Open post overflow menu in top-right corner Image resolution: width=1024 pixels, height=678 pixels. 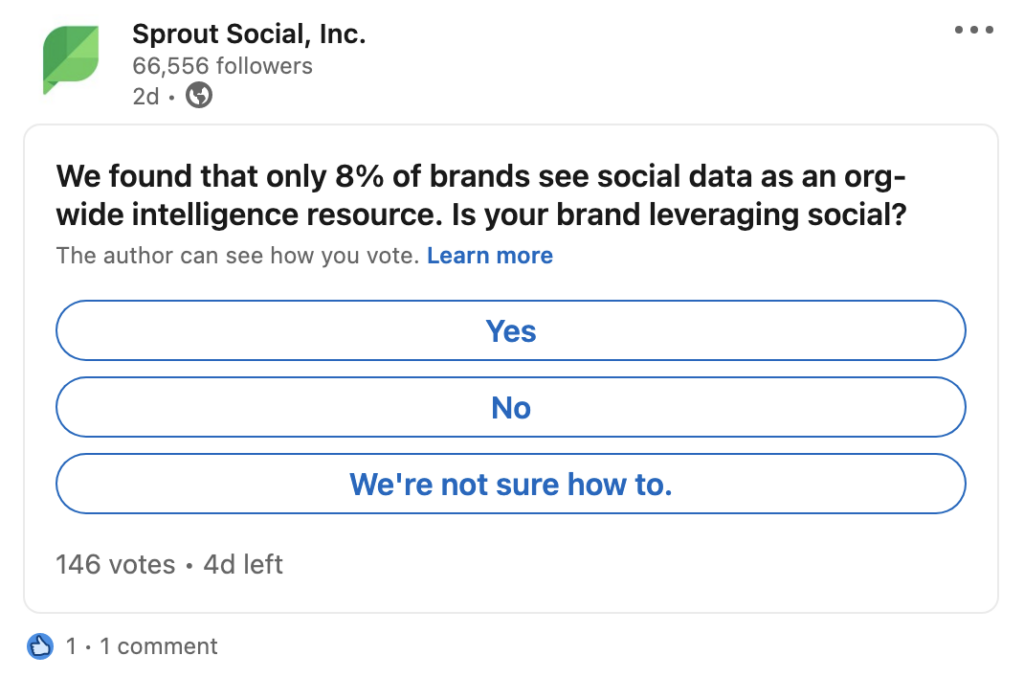972,30
